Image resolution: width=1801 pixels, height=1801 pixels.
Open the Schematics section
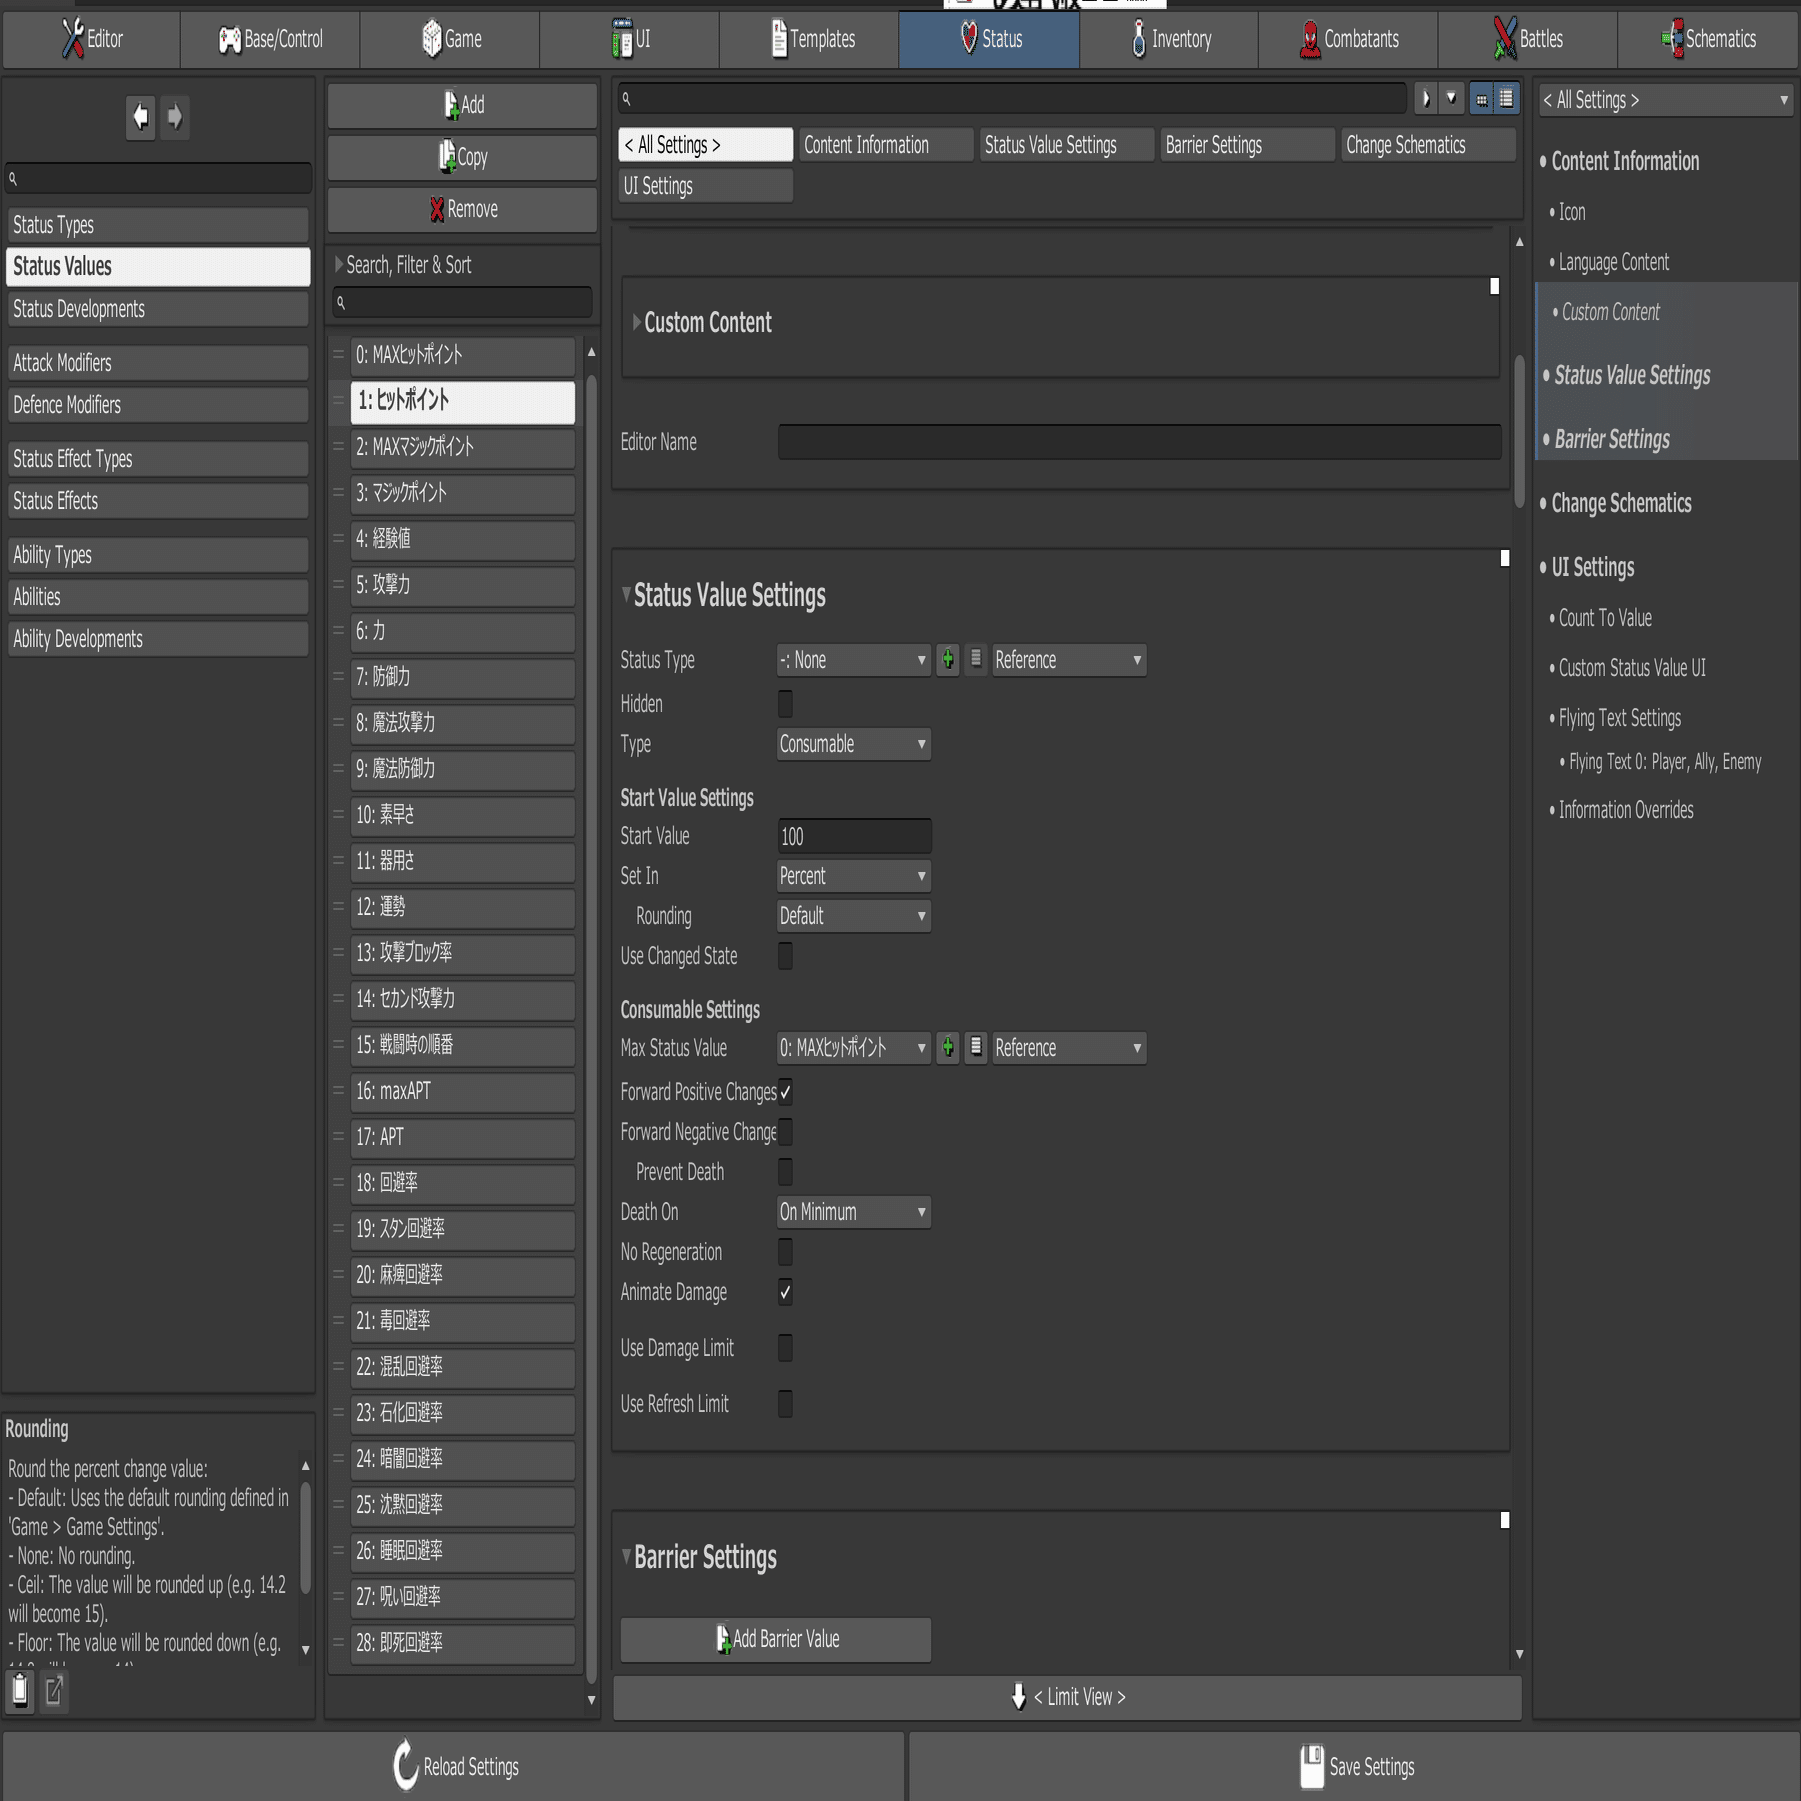coord(1708,39)
